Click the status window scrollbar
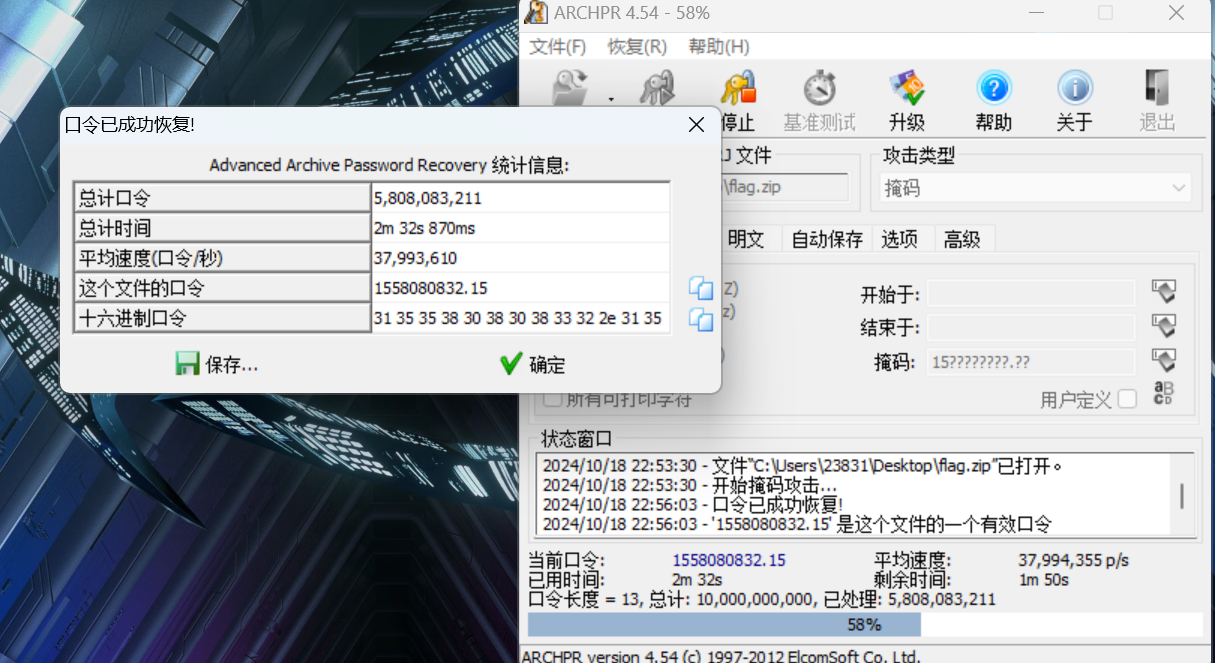The image size is (1215, 663). 1182,495
